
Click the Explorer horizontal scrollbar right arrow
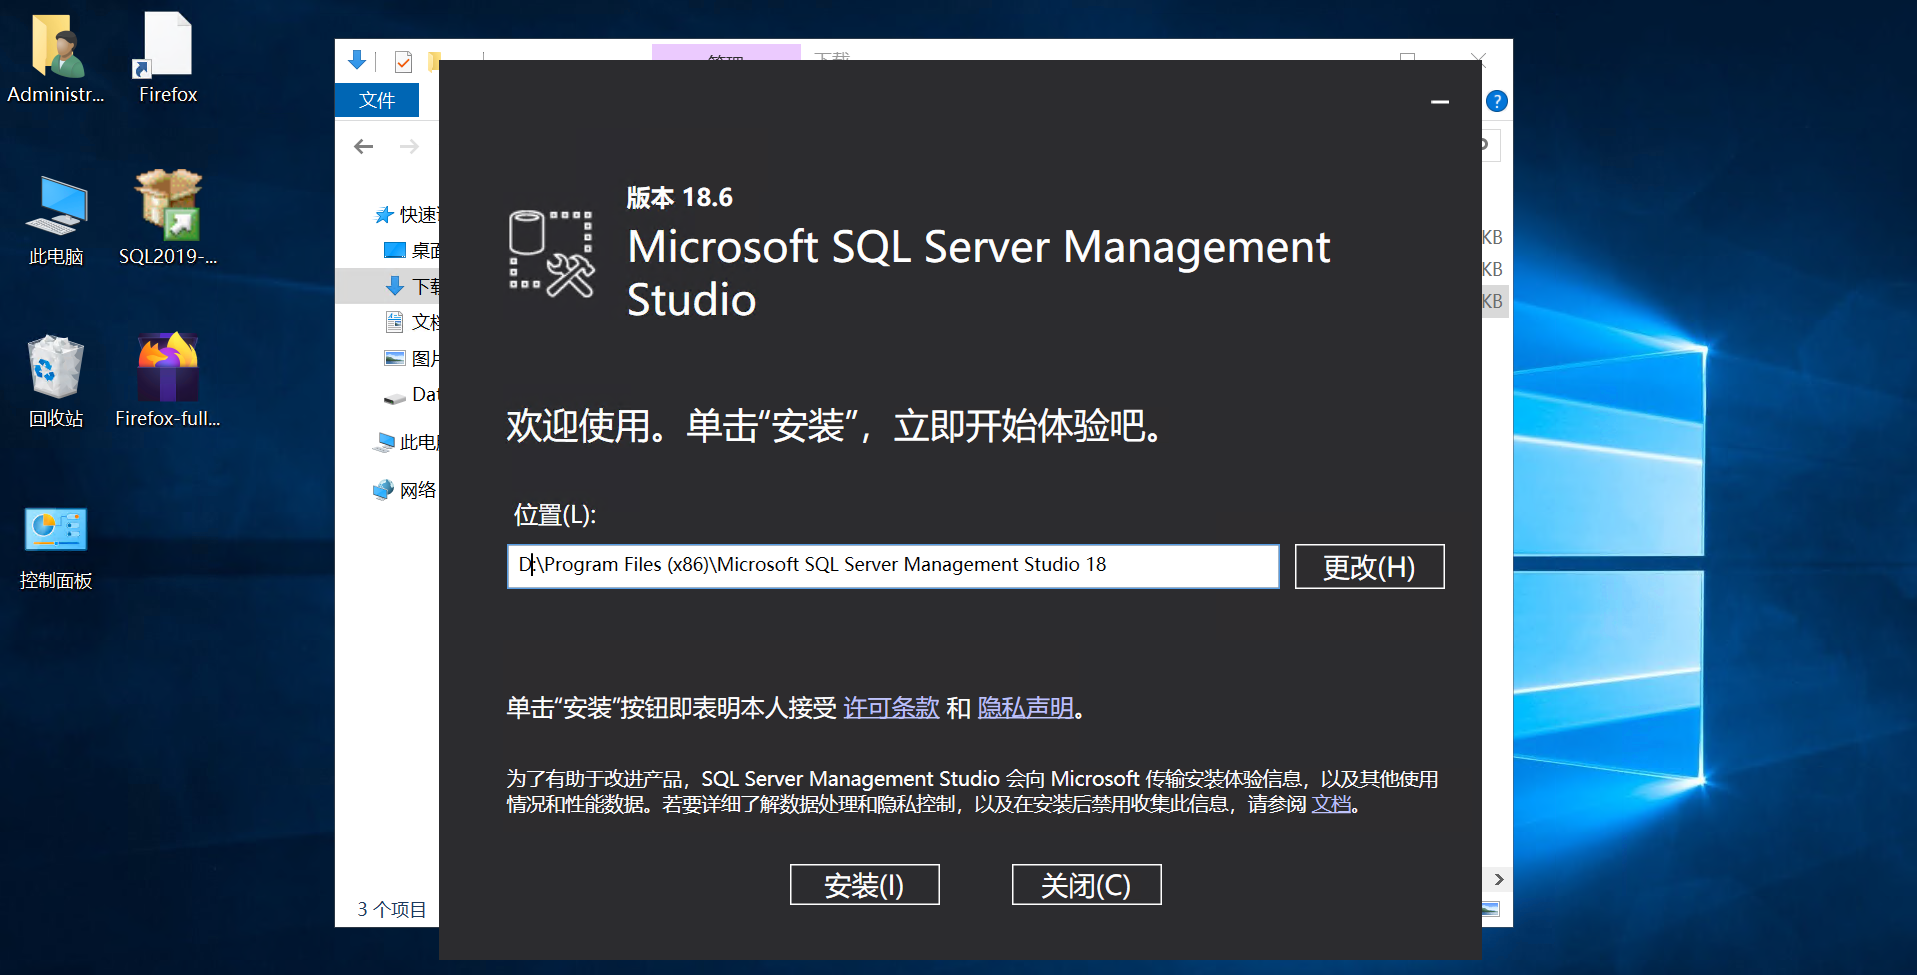[x=1498, y=880]
